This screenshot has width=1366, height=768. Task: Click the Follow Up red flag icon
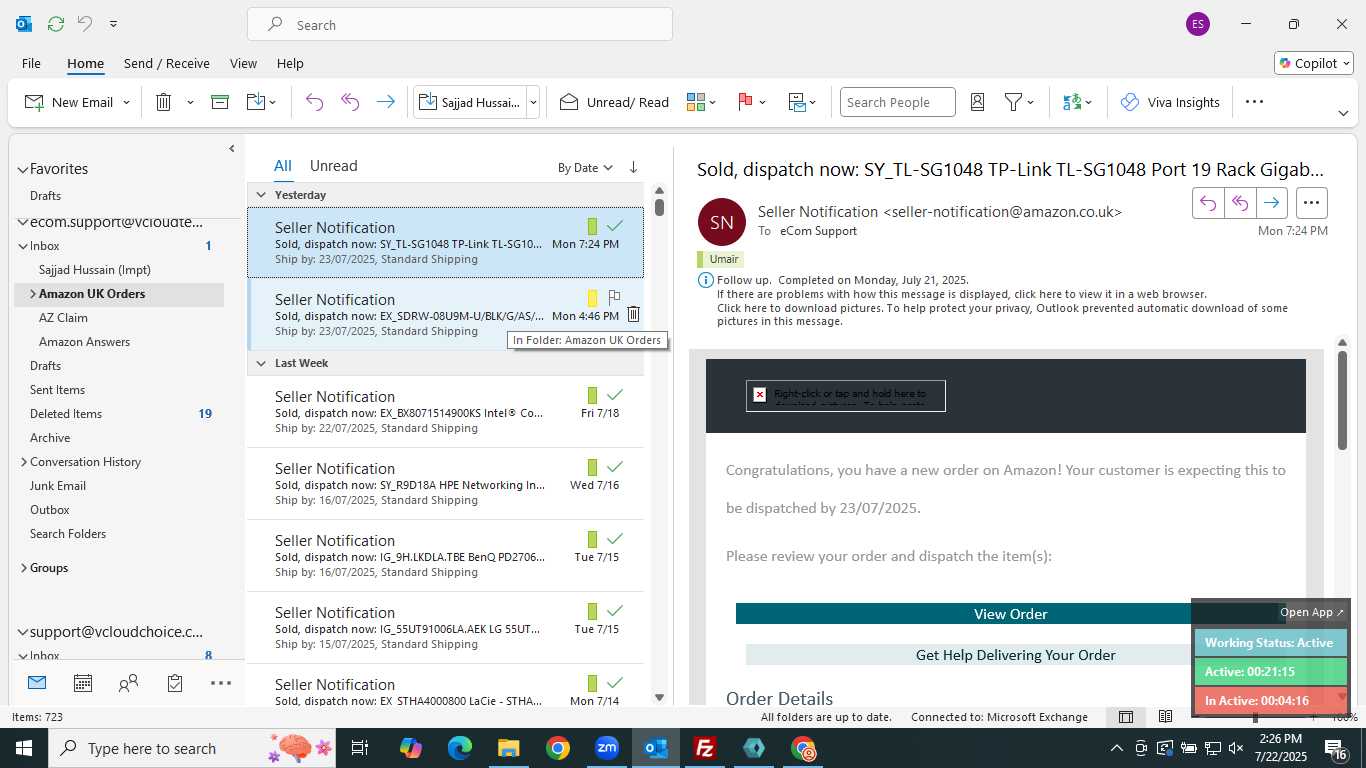tap(745, 102)
